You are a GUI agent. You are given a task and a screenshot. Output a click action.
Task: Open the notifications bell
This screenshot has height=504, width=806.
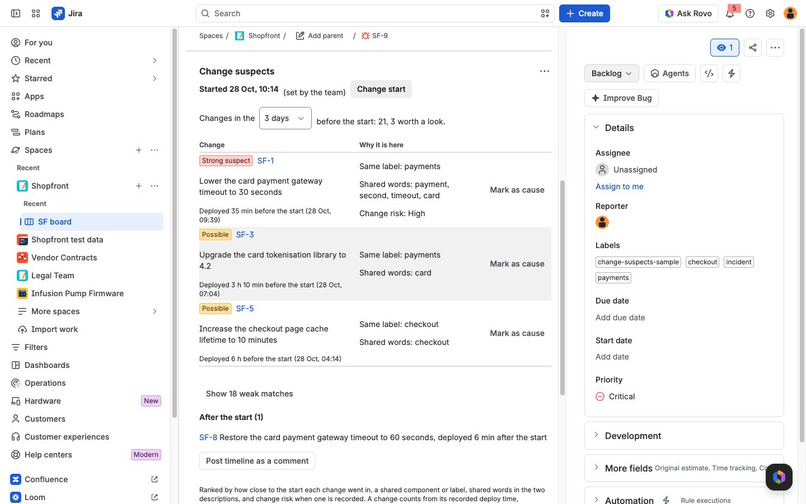coord(730,13)
